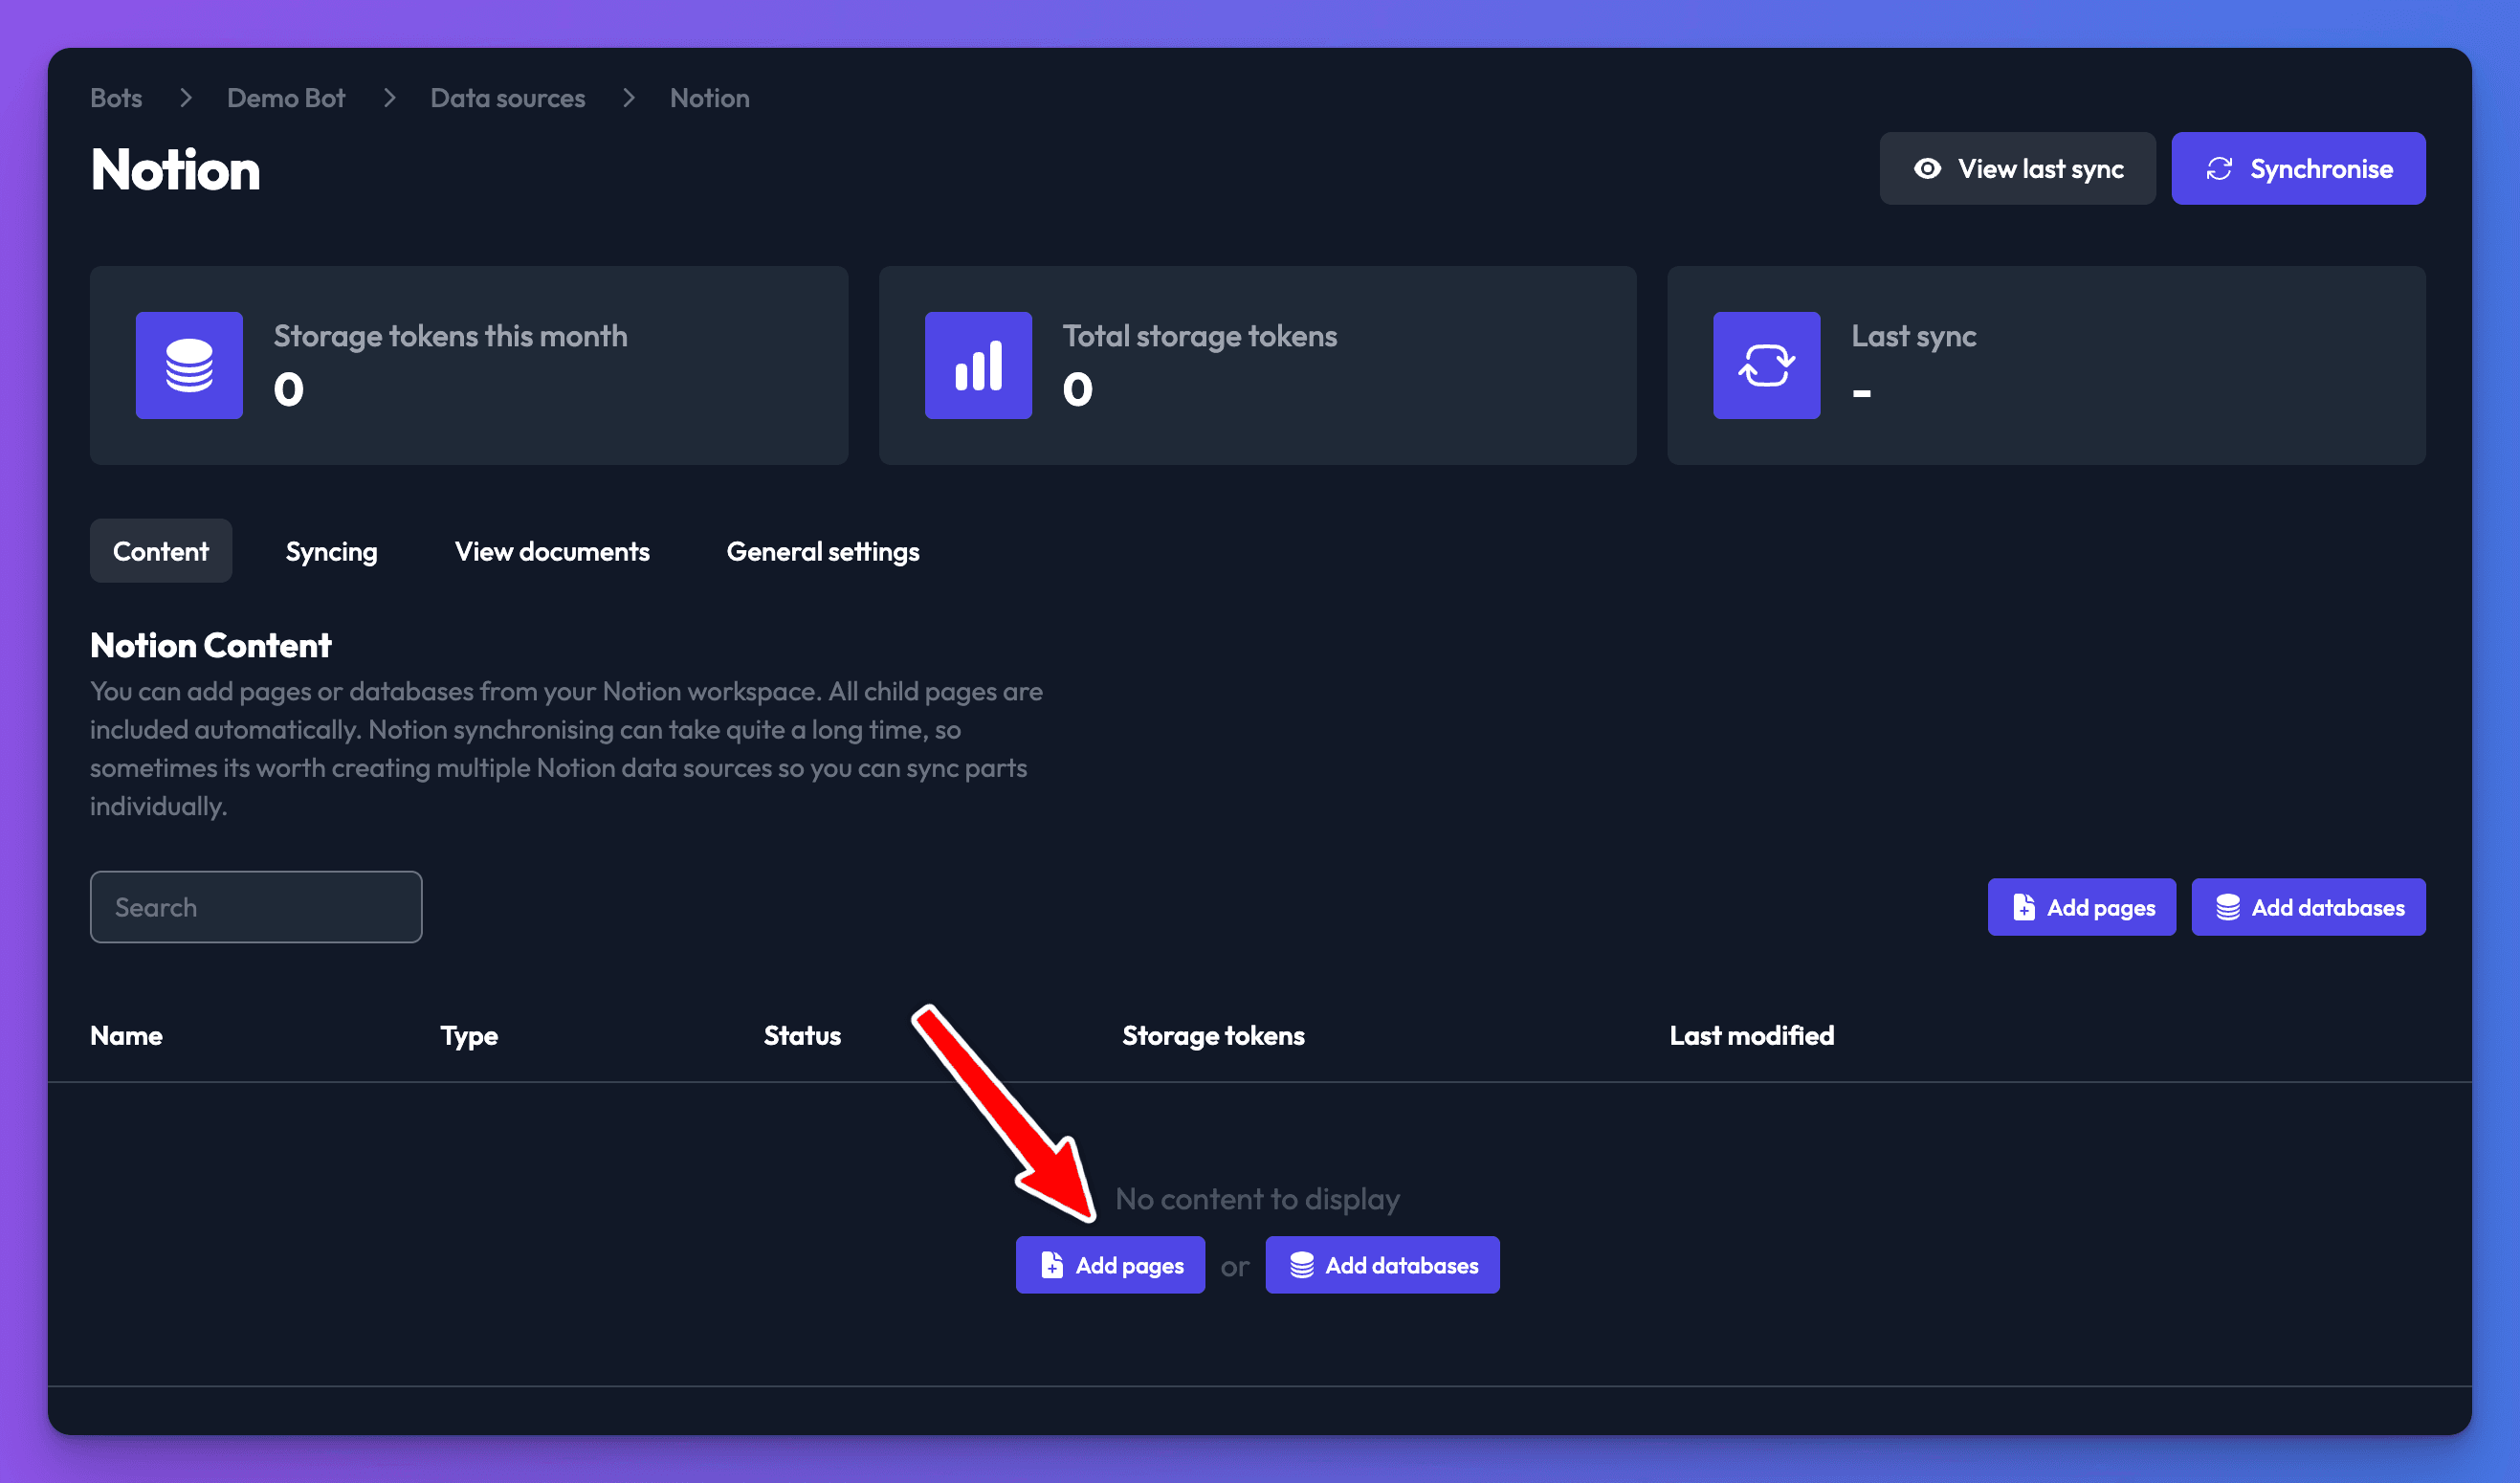Click the large Notion page title
Screen dimensions: 2520x1483
tap(175, 169)
